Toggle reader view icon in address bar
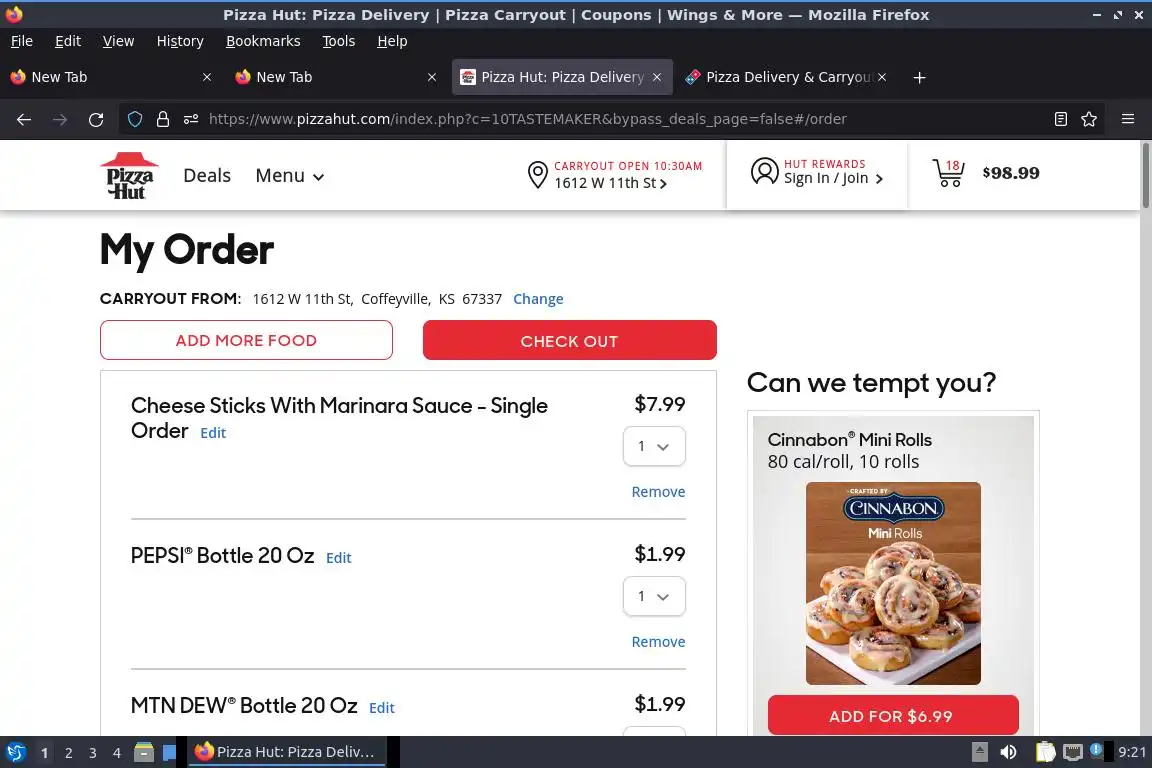This screenshot has width=1152, height=768. point(1060,119)
